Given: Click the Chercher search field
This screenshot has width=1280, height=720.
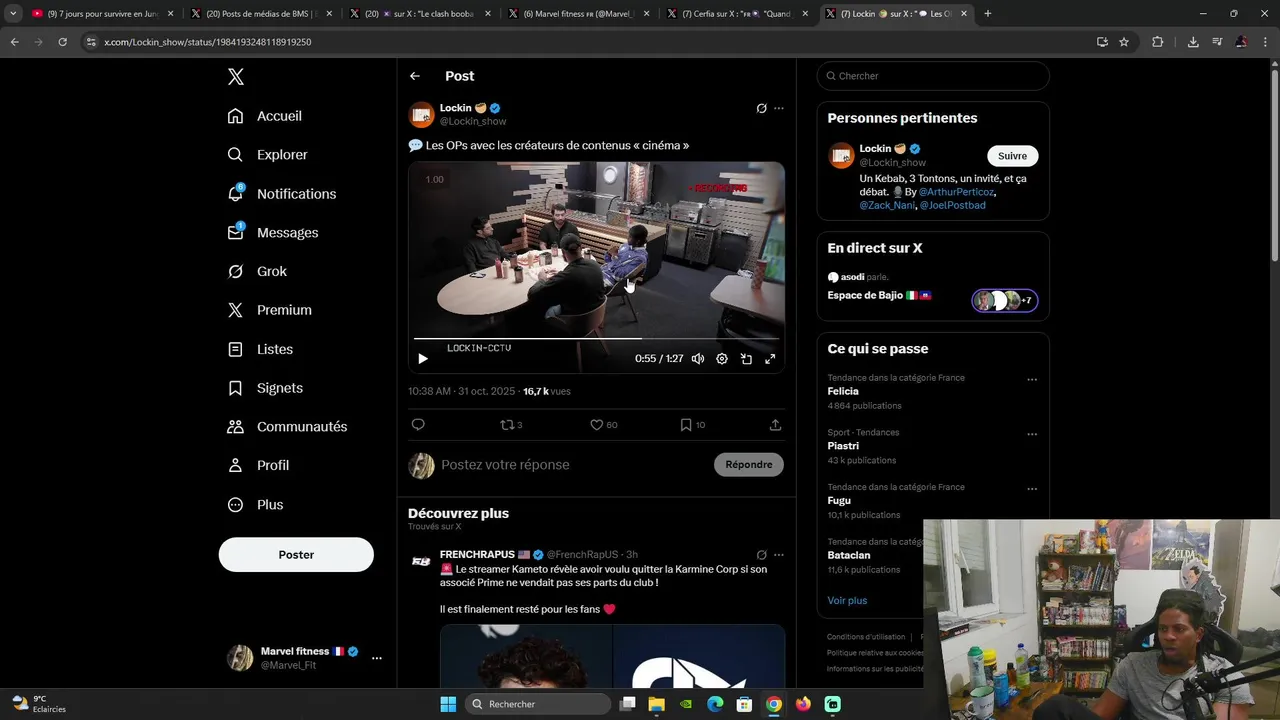Looking at the screenshot, I should point(933,76).
